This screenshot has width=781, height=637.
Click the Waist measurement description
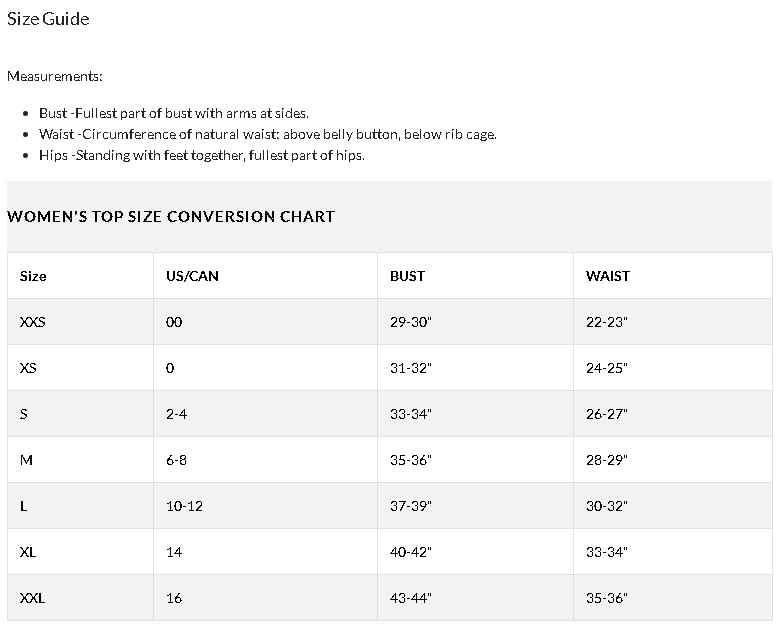(x=267, y=134)
